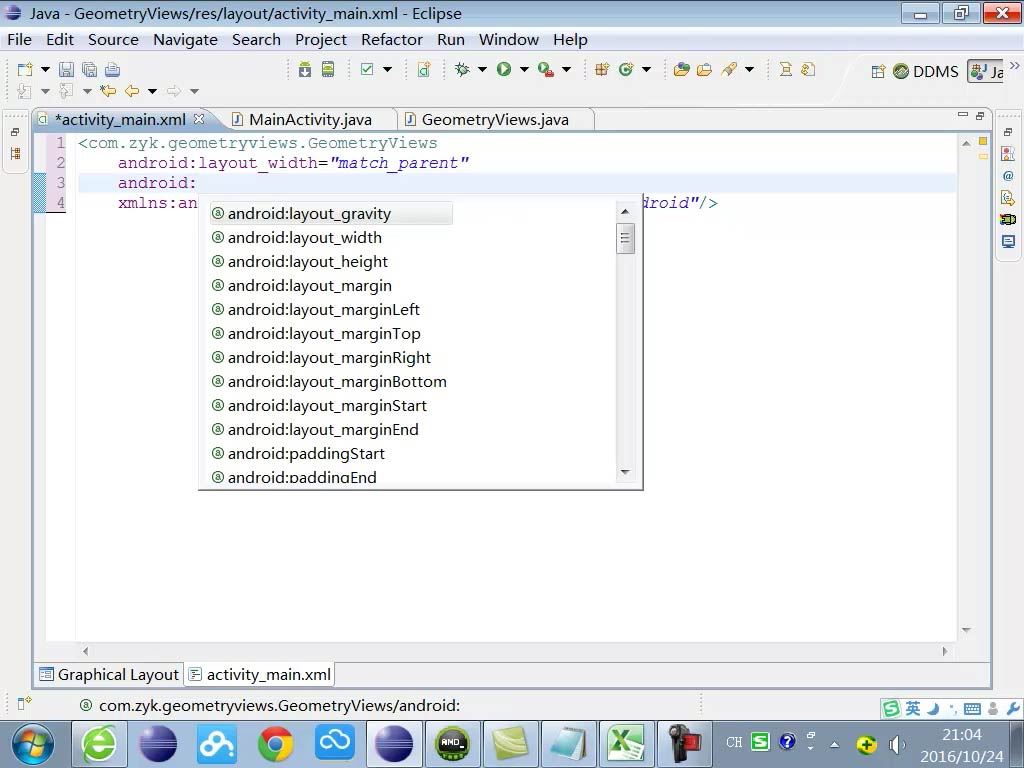Viewport: 1024px width, 768px height.
Task: Switch to the MainActivity.java tab
Action: (x=310, y=120)
